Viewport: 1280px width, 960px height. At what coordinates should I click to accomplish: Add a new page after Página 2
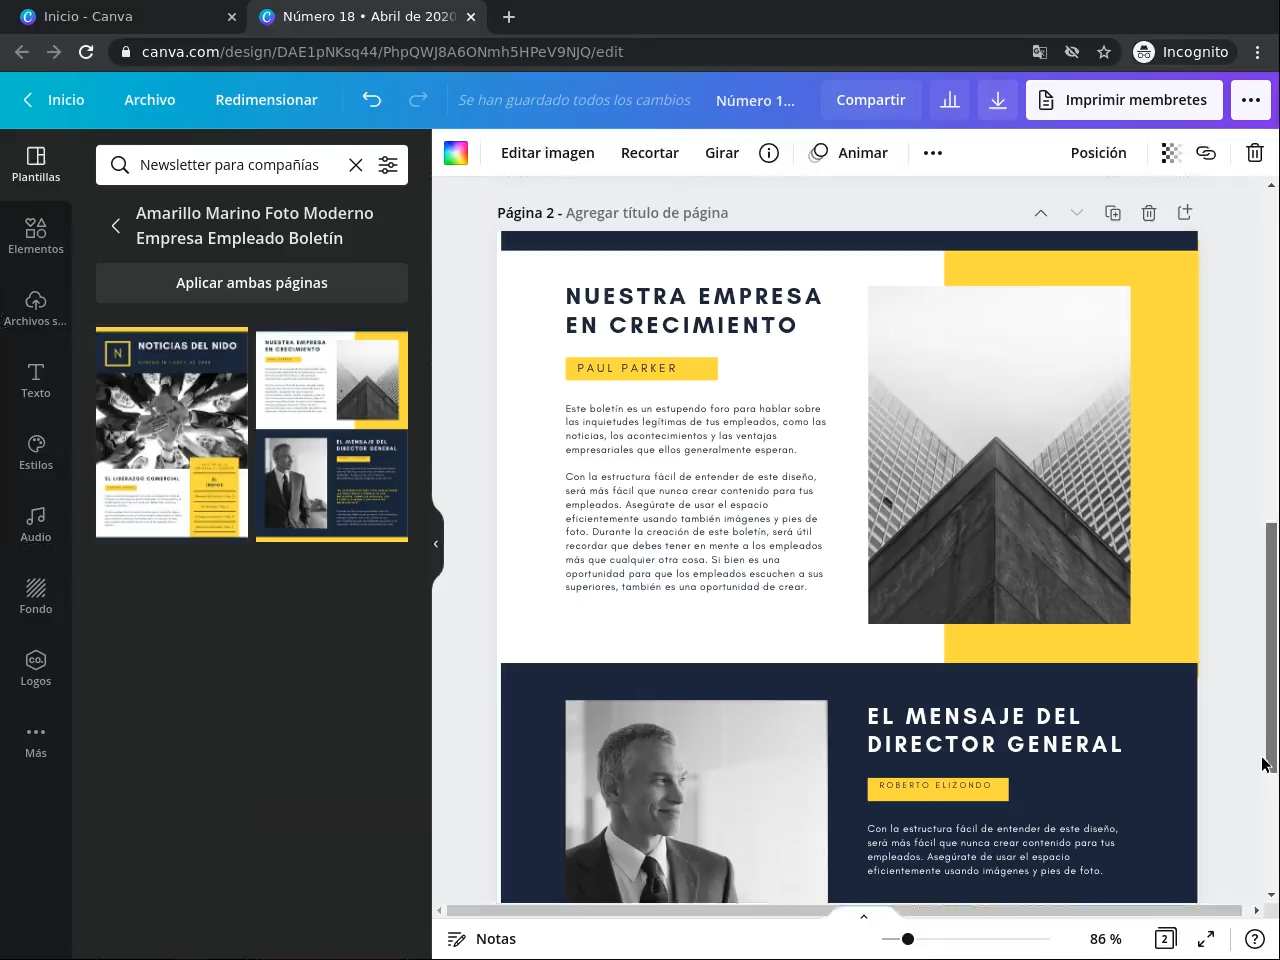(1185, 213)
